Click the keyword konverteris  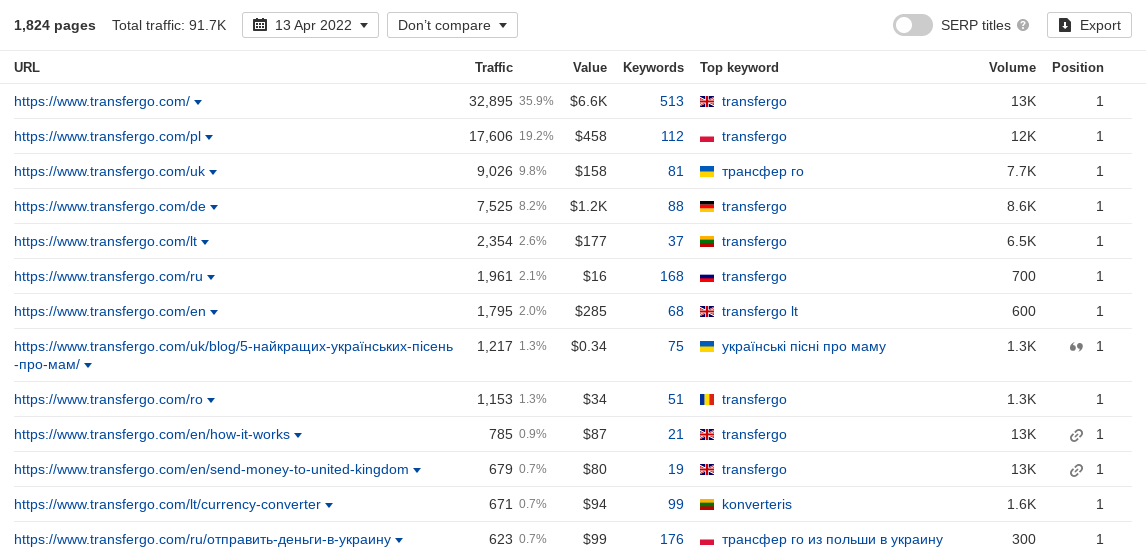(756, 505)
